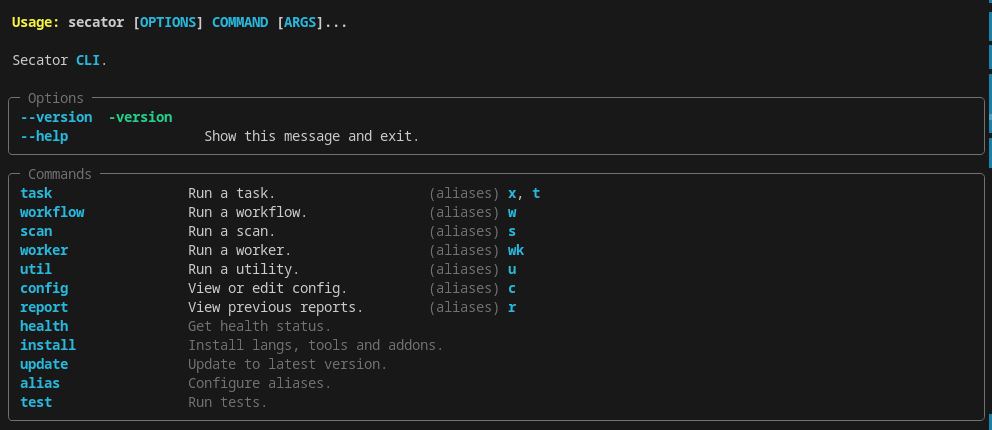Click the 'wk' alias for worker
992x430 pixels.
pyautogui.click(x=516, y=250)
